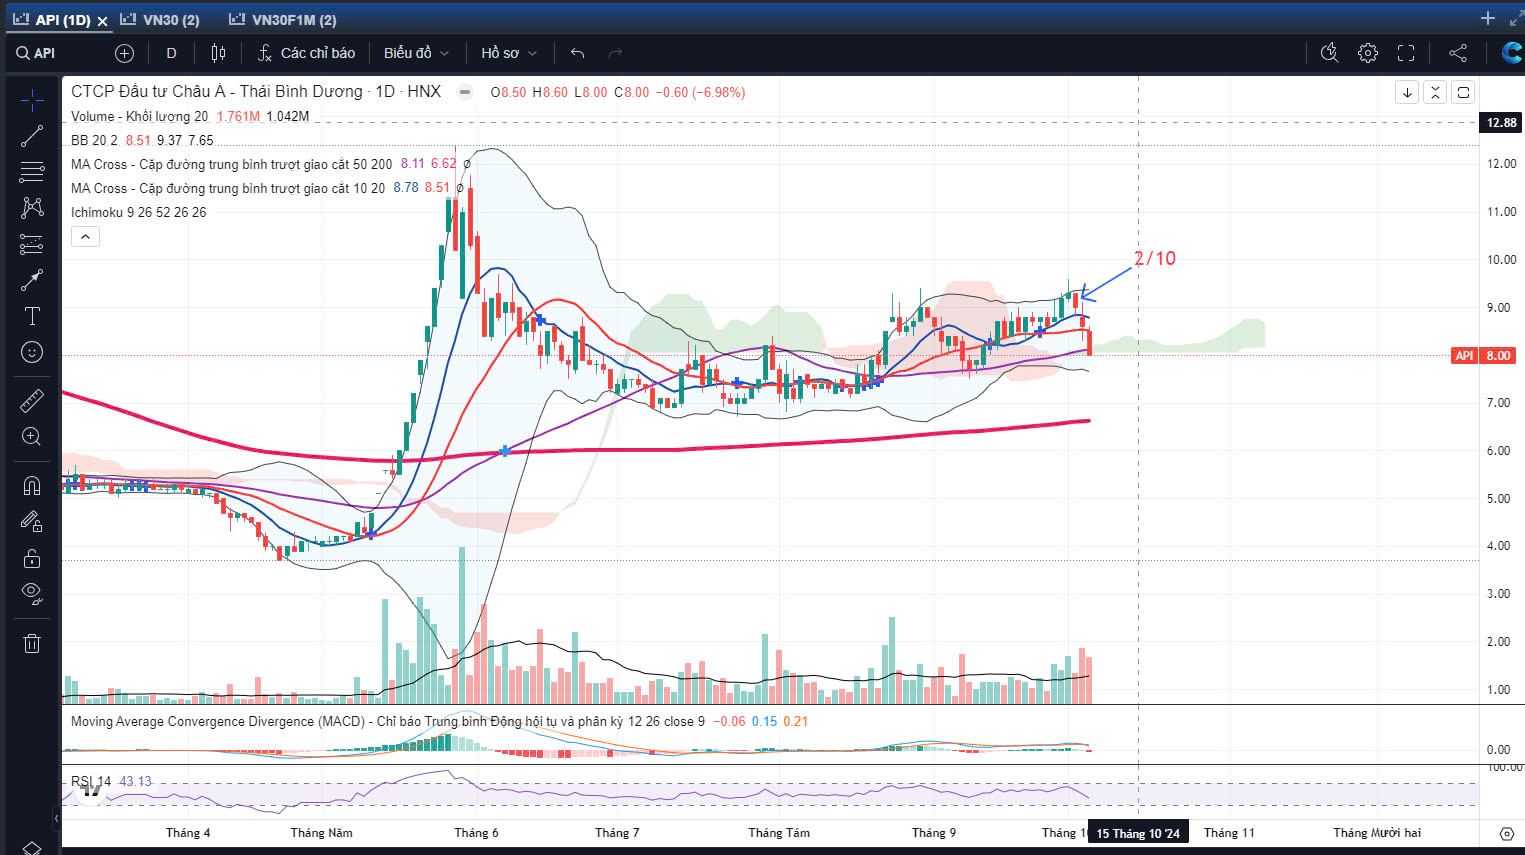1525x855 pixels.
Task: Click the Tháng 11 time axis label
Action: point(1229,833)
